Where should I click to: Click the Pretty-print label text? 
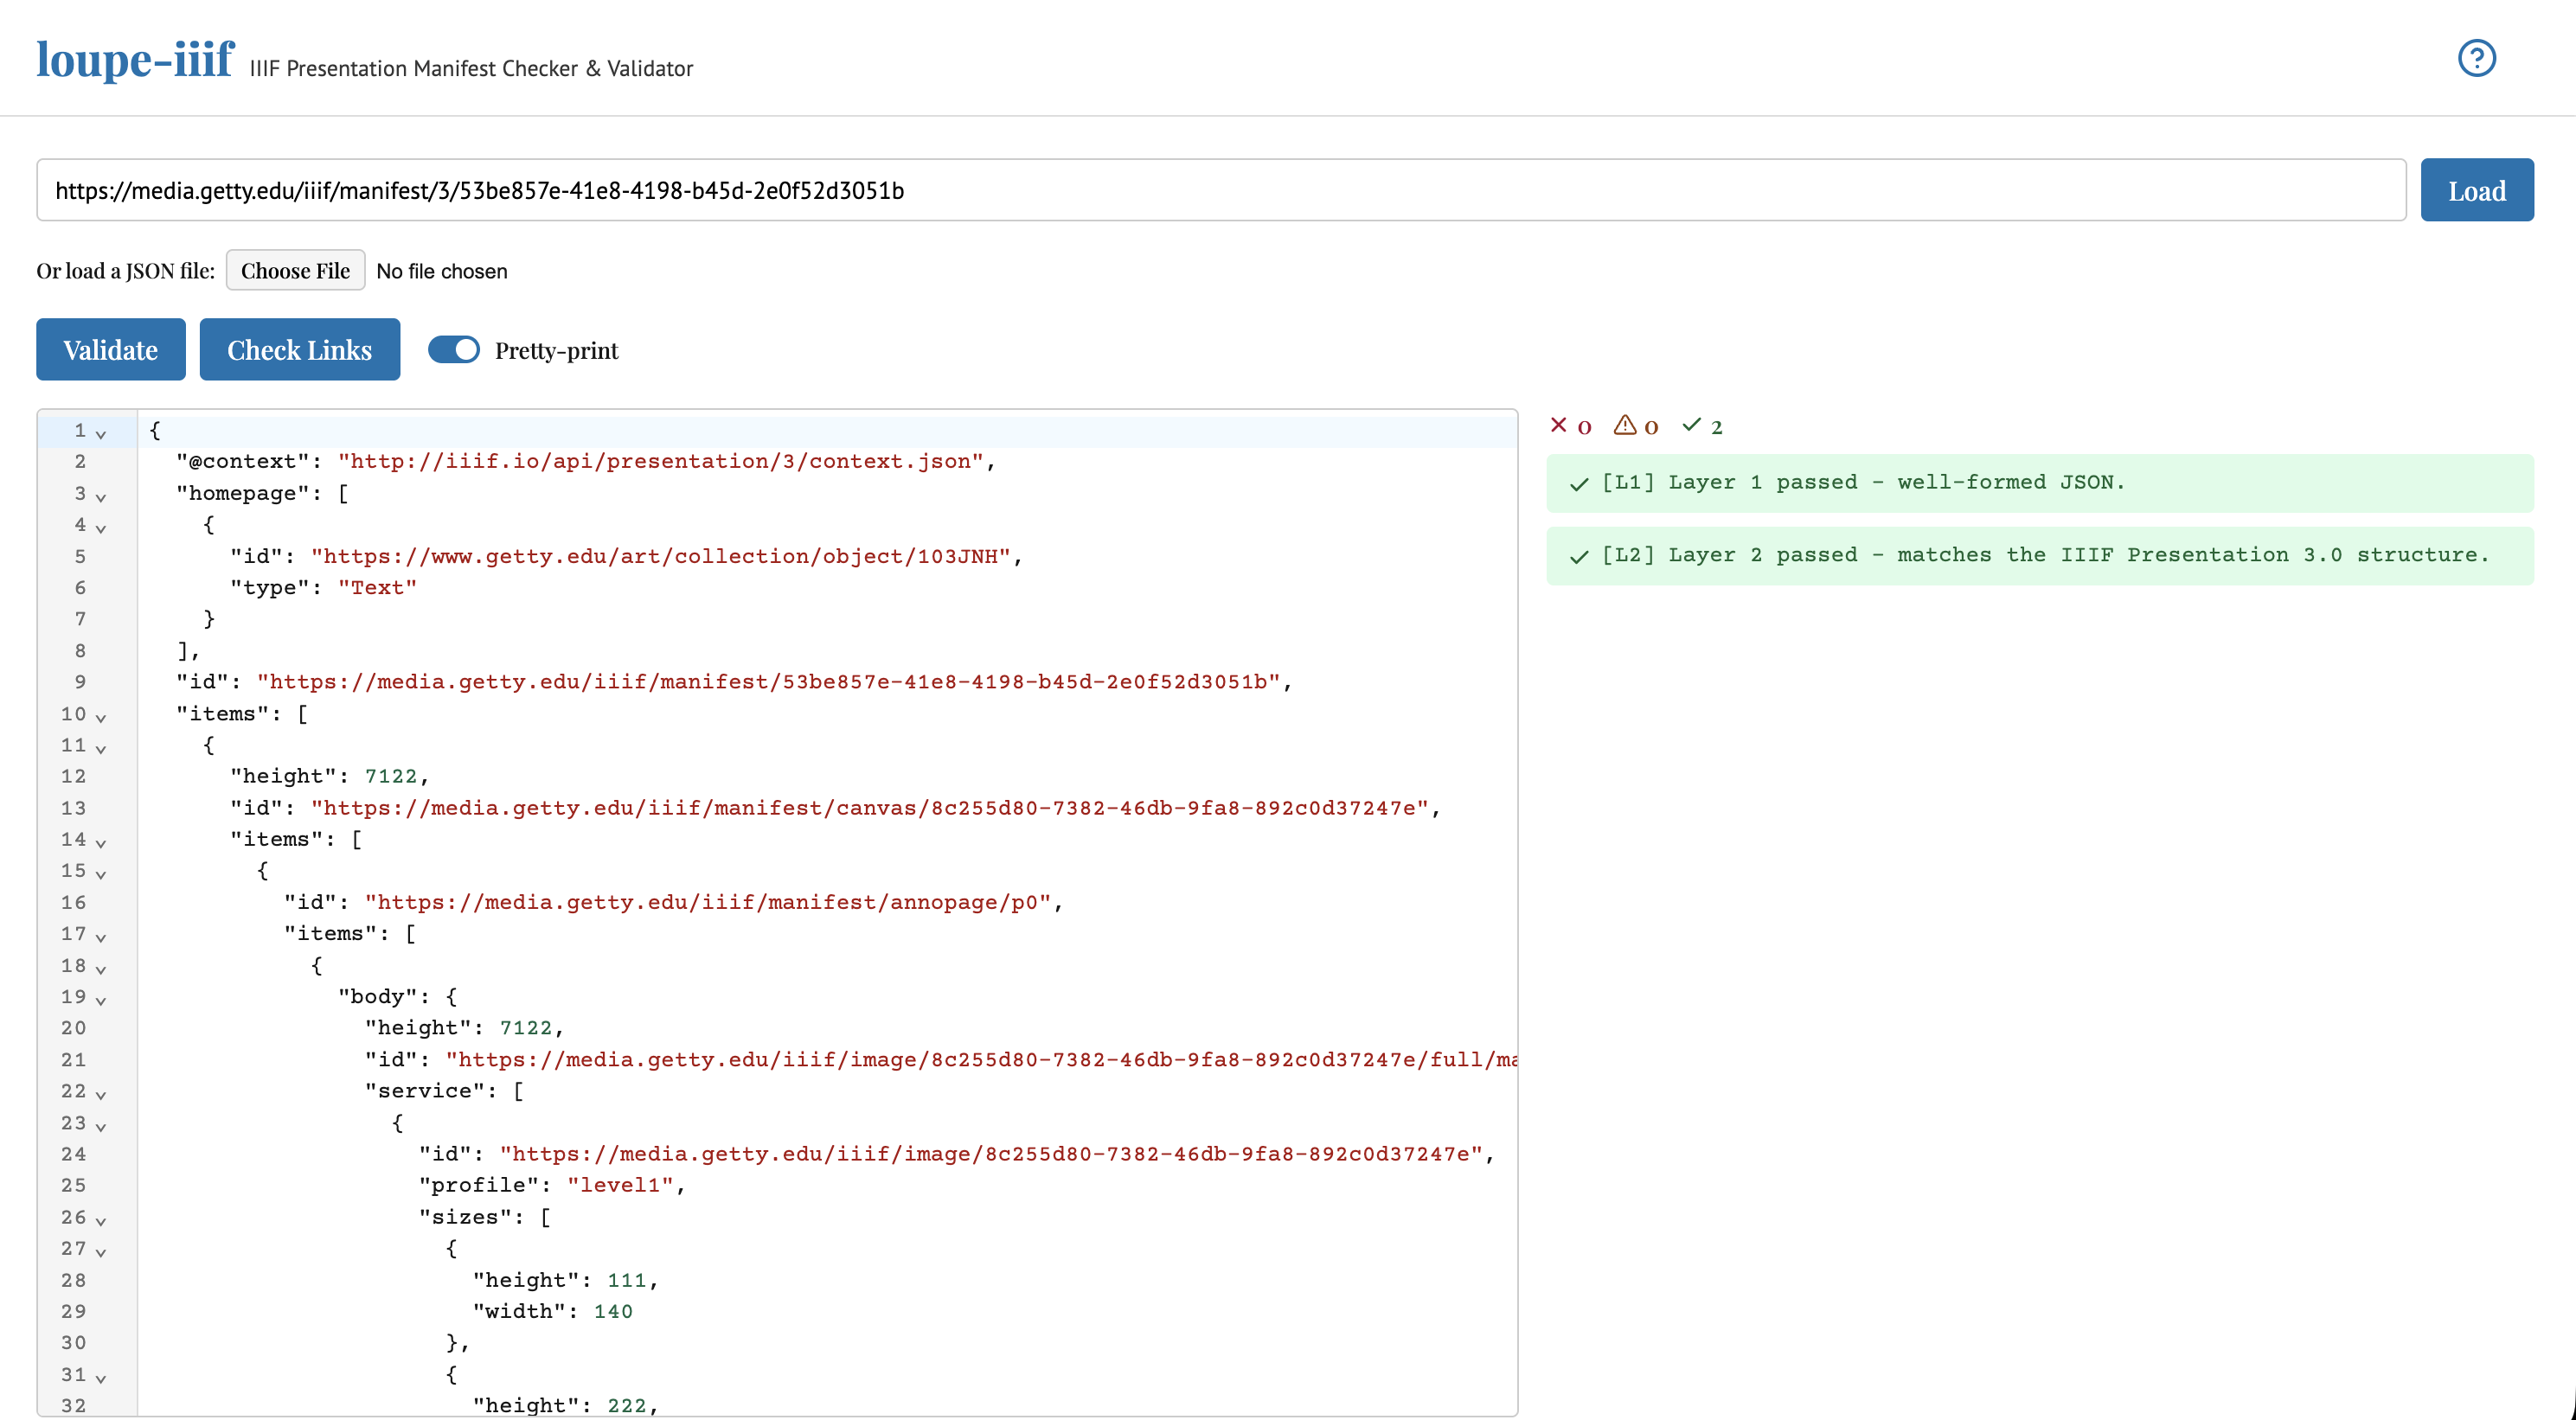(x=557, y=350)
